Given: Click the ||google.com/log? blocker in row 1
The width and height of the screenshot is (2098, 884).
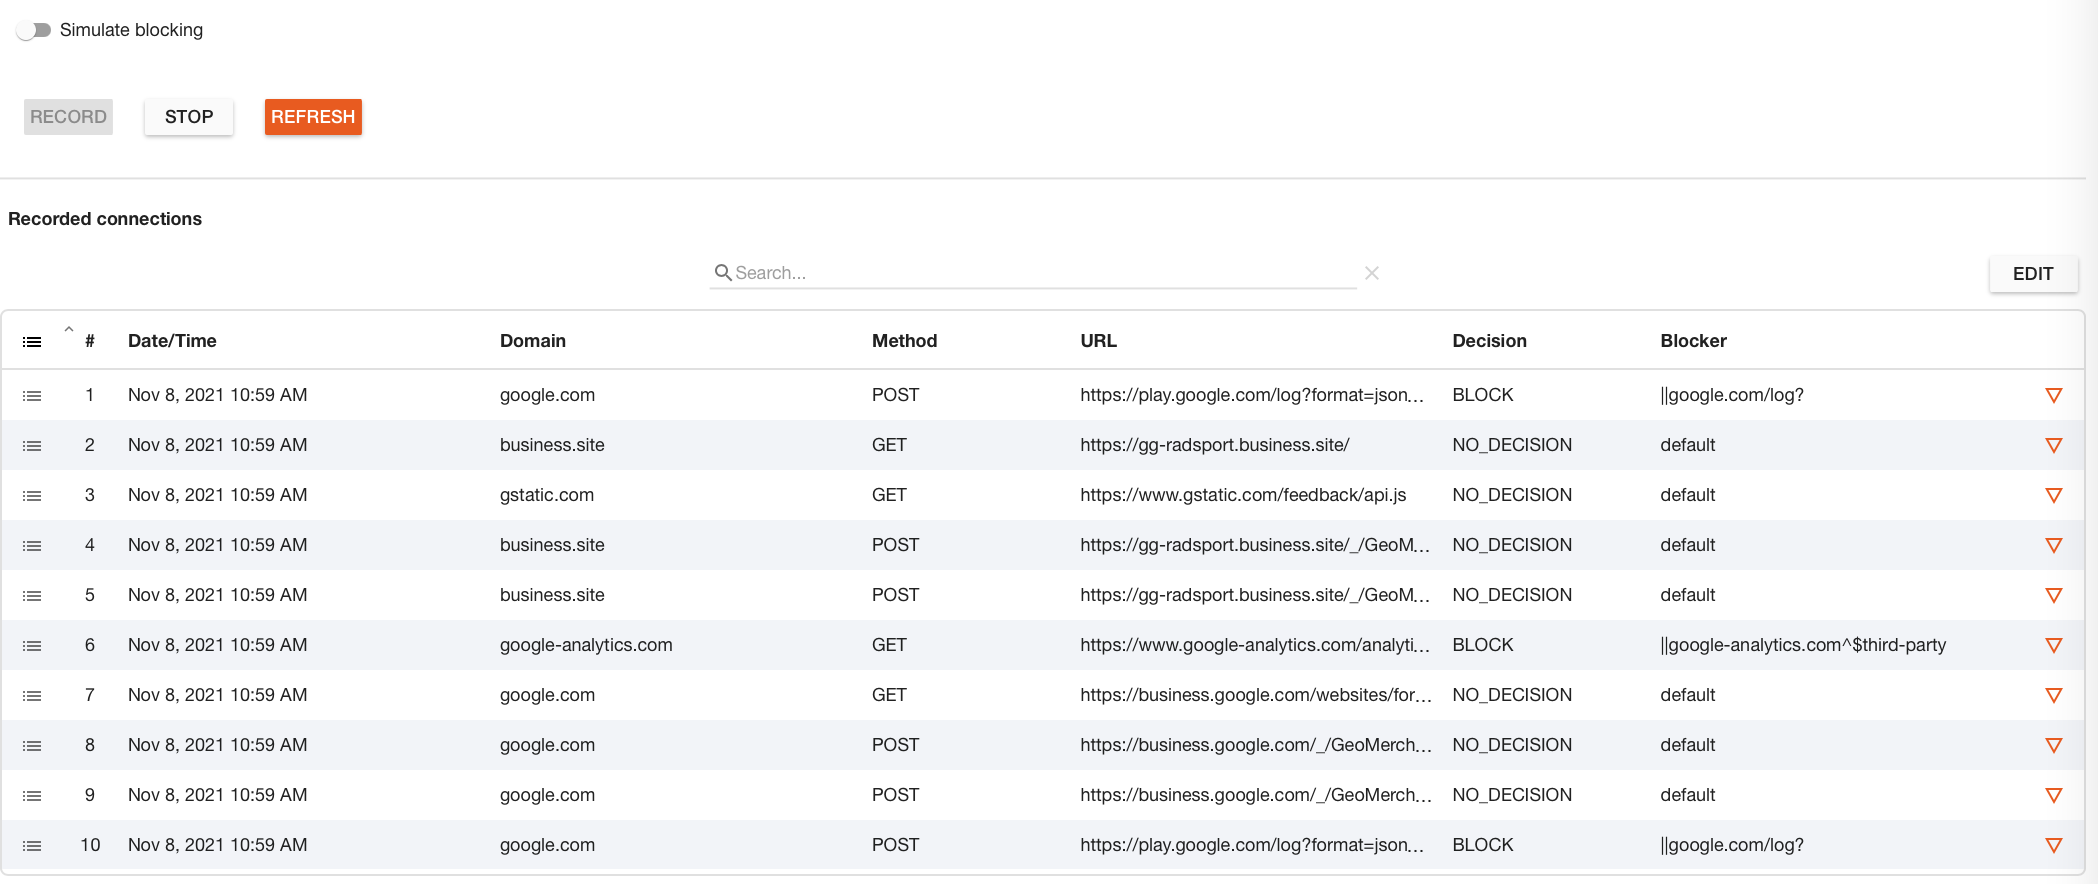Looking at the screenshot, I should tap(1732, 395).
